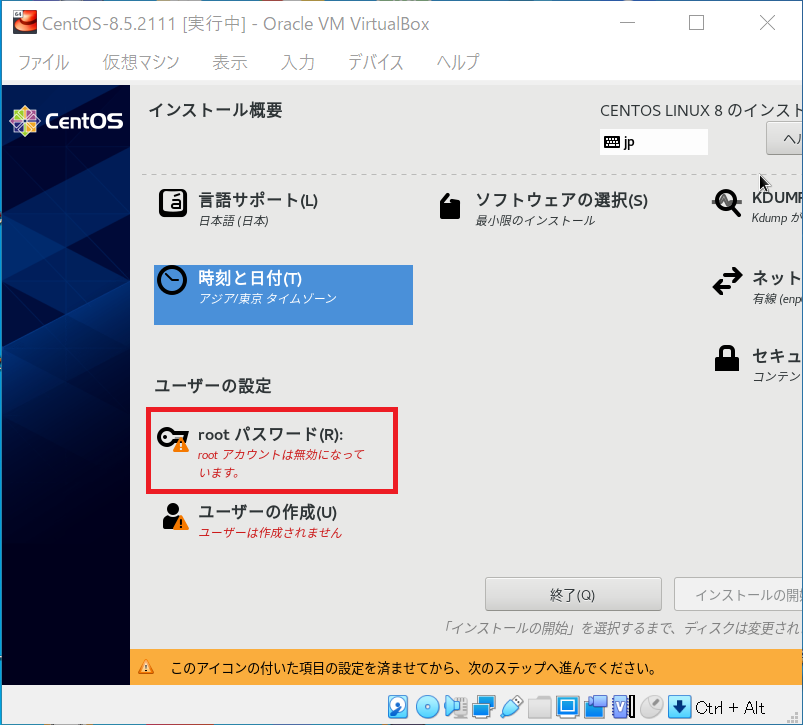Click the 終了(Q) button
The height and width of the screenshot is (725, 803).
point(573,594)
